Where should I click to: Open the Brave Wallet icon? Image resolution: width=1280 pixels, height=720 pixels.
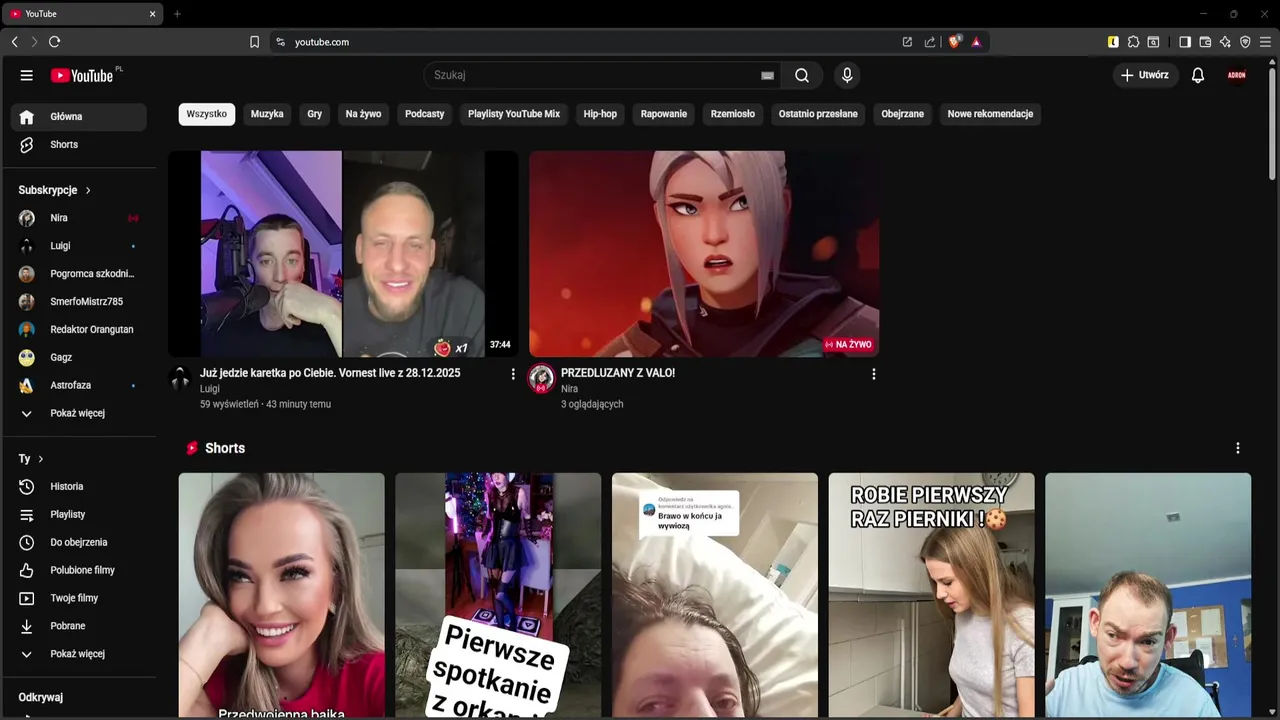1205,42
